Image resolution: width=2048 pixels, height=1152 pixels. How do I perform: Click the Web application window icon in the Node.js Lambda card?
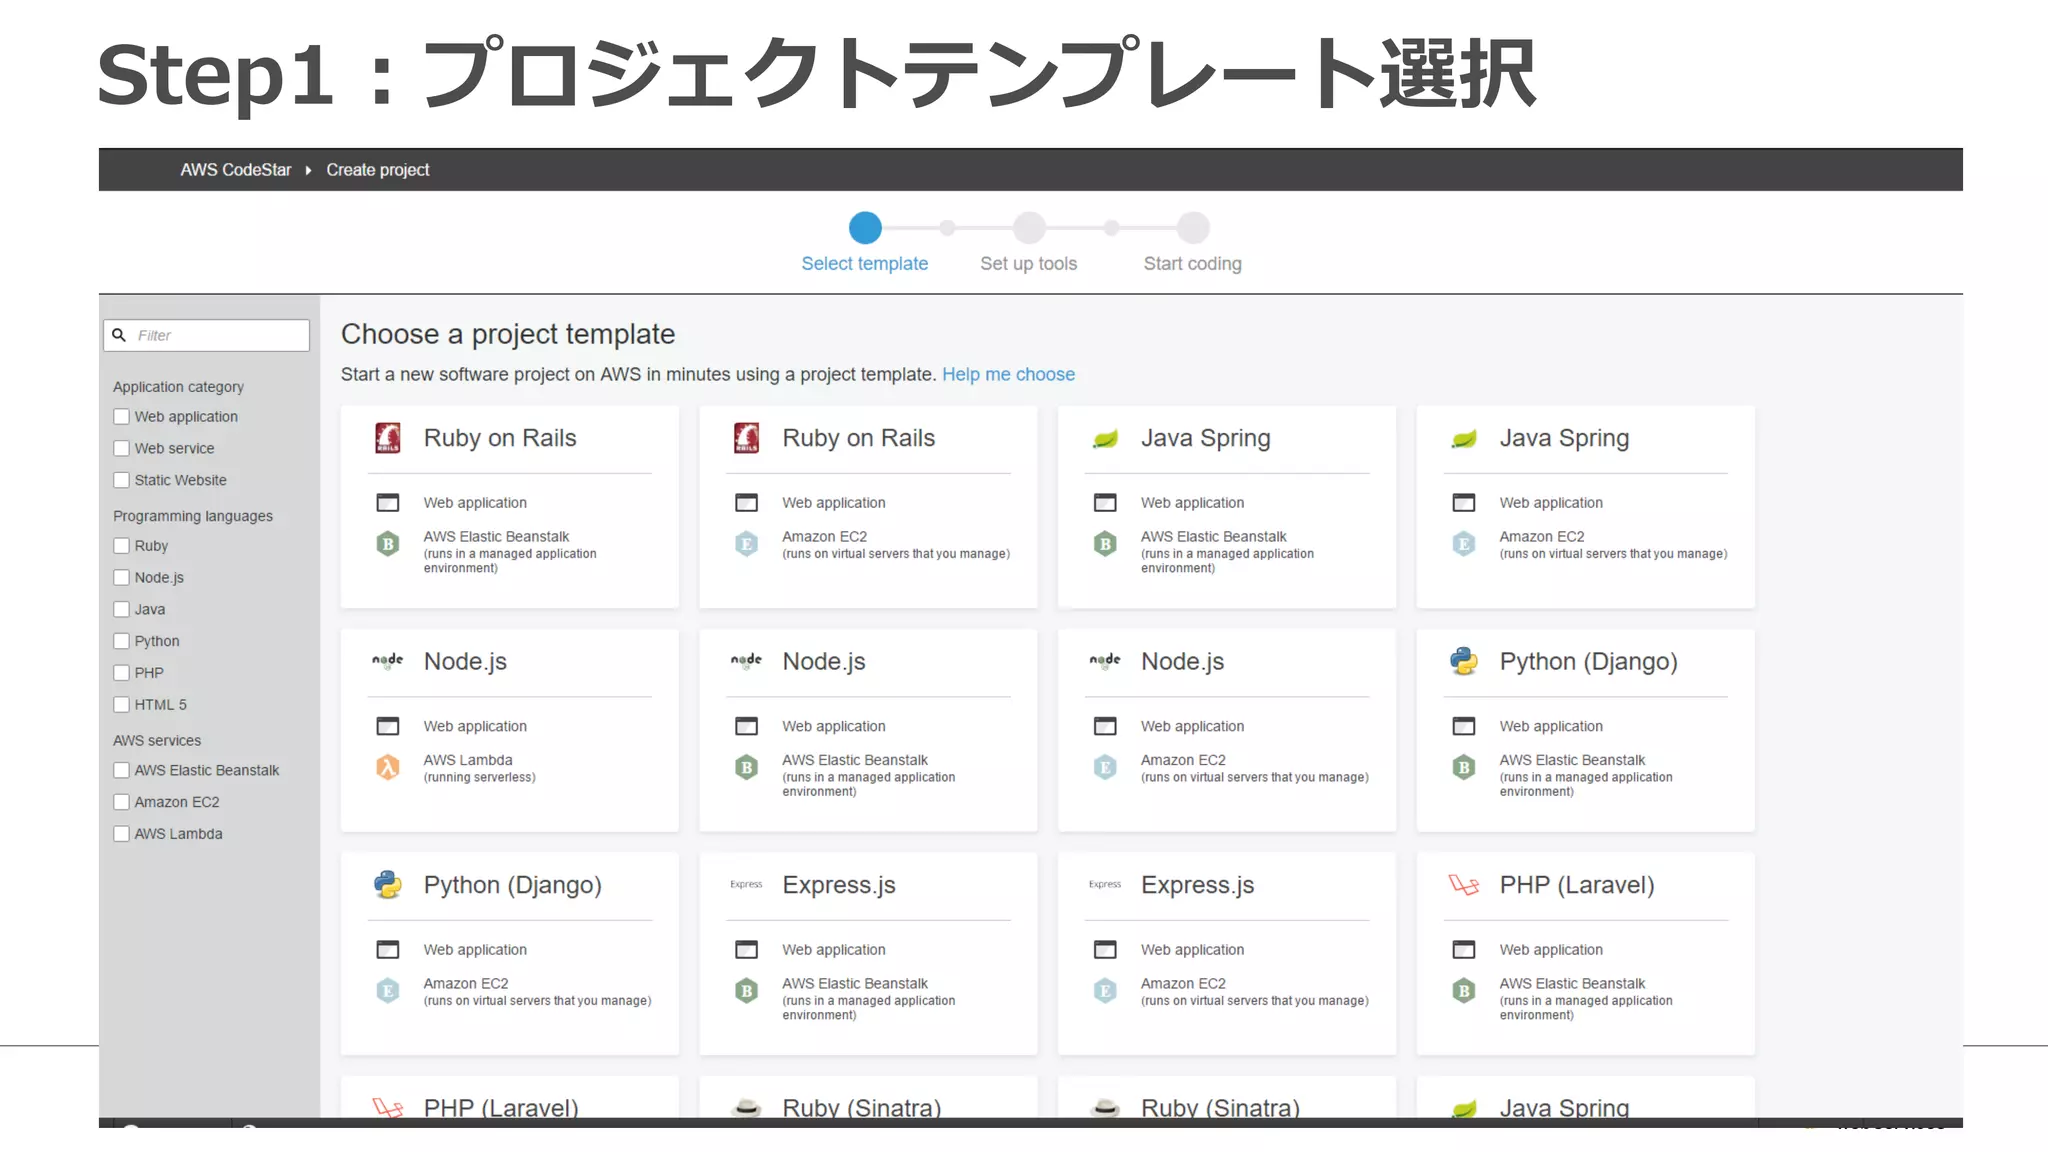[388, 726]
